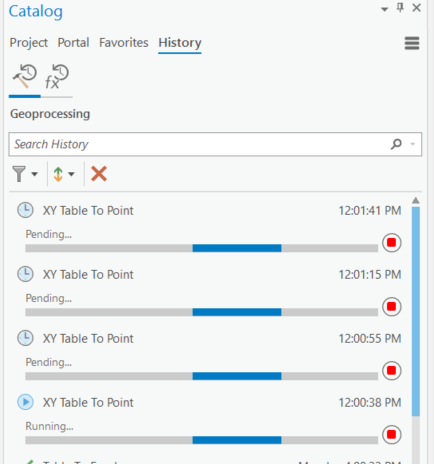This screenshot has height=464, width=434.
Task: Switch to the Project tab
Action: click(29, 43)
